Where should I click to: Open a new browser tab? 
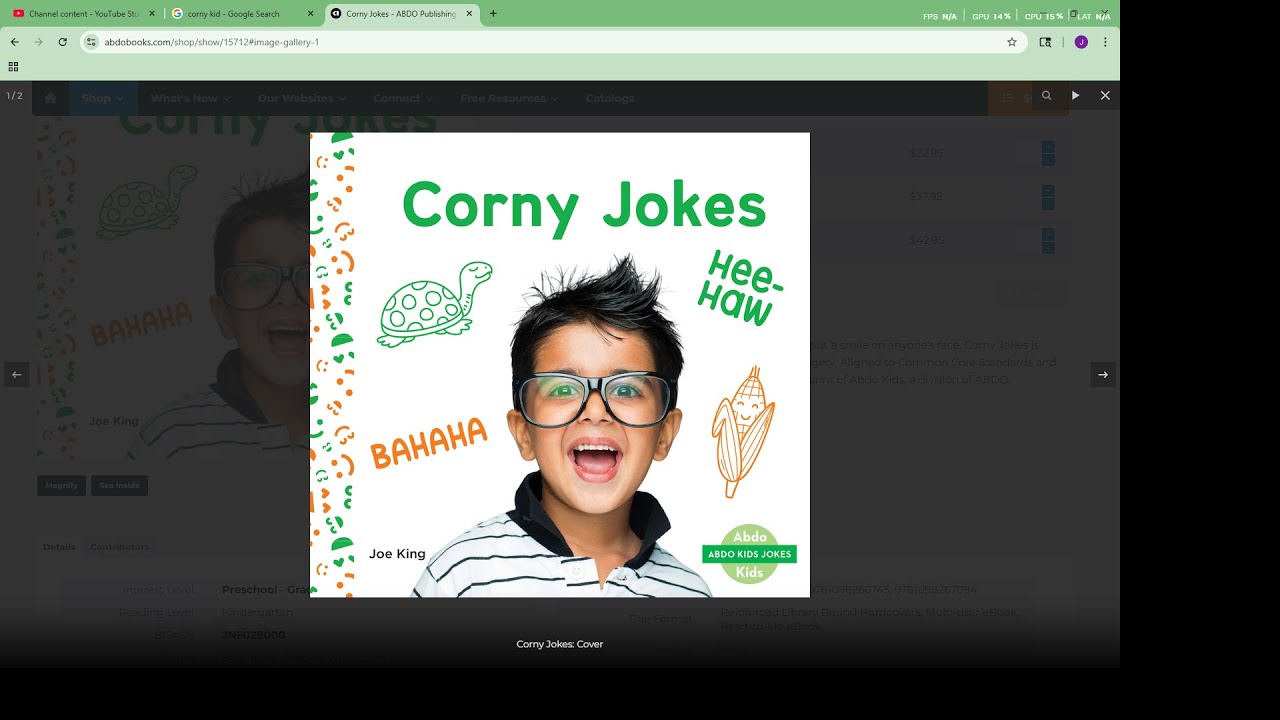[493, 14]
